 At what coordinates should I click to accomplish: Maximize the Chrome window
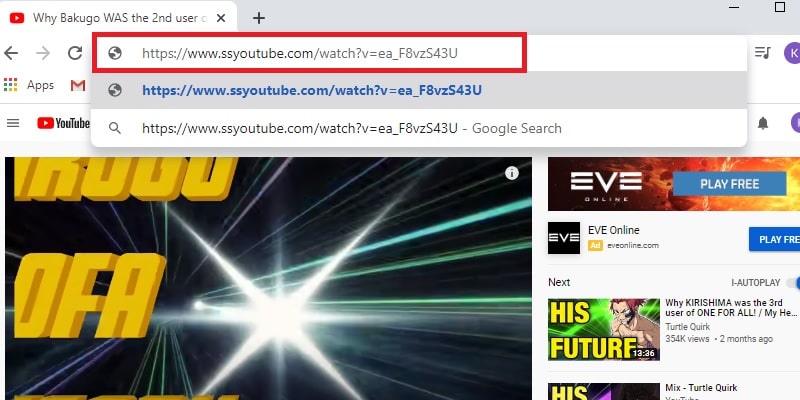point(780,7)
